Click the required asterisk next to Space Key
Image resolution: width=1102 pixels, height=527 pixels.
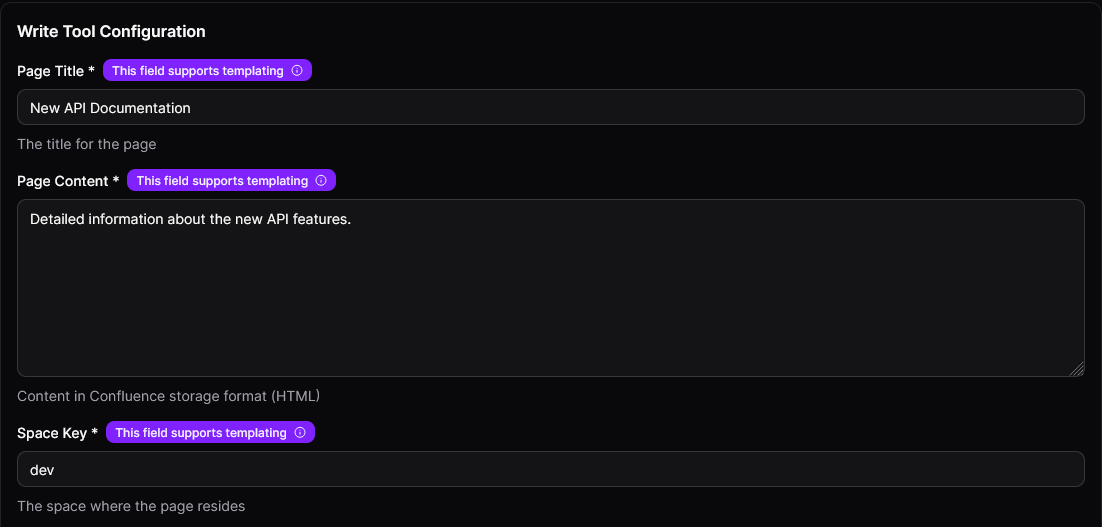click(95, 433)
